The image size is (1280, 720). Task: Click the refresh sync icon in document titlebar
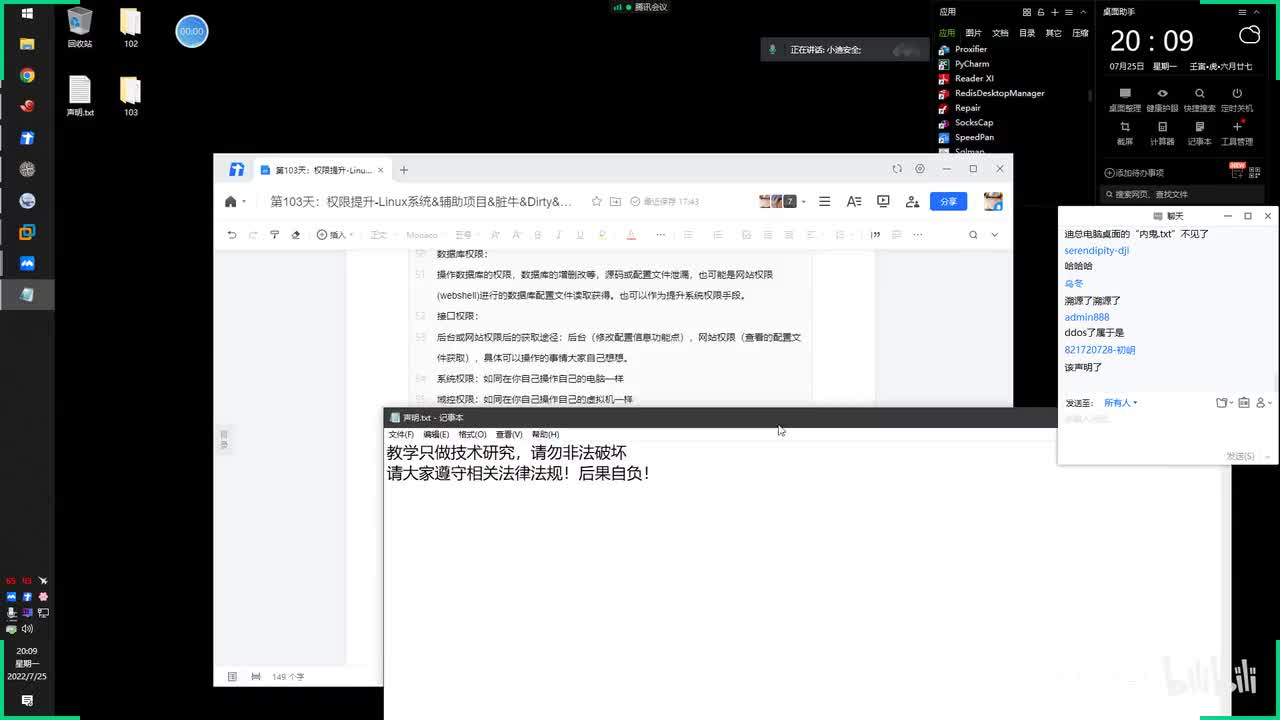coord(897,169)
